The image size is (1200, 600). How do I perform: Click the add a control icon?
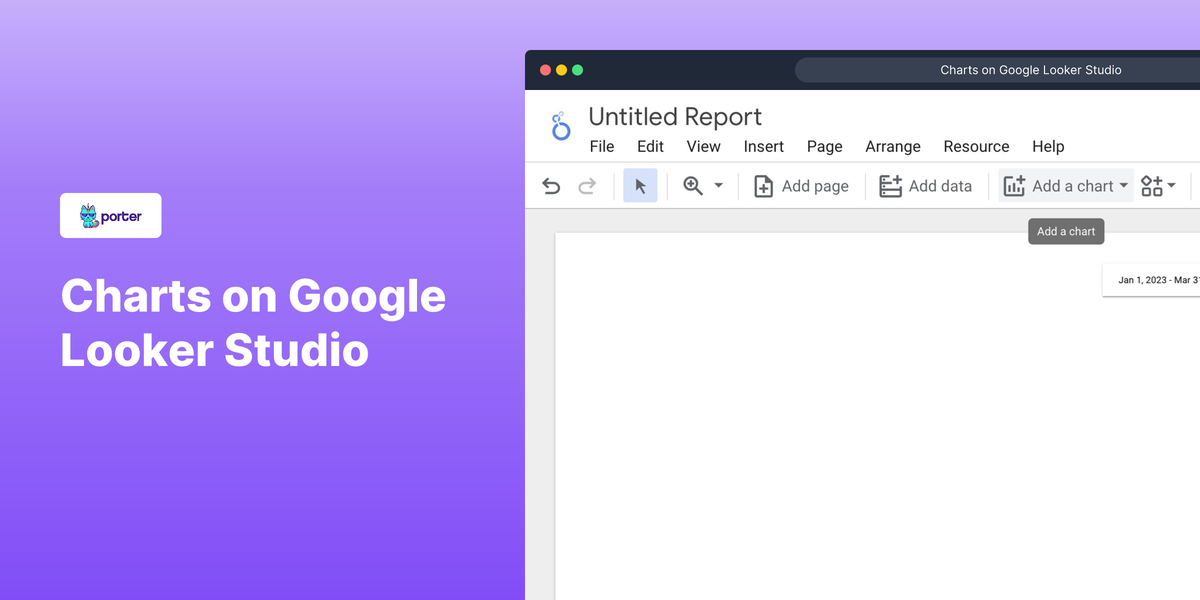1150,186
